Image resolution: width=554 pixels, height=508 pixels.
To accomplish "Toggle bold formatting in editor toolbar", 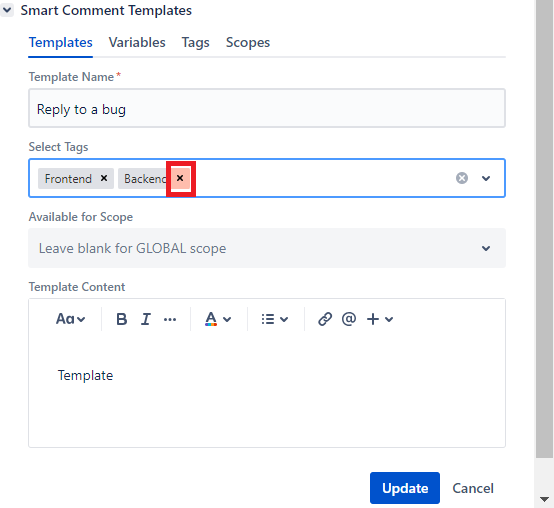I will tap(122, 319).
